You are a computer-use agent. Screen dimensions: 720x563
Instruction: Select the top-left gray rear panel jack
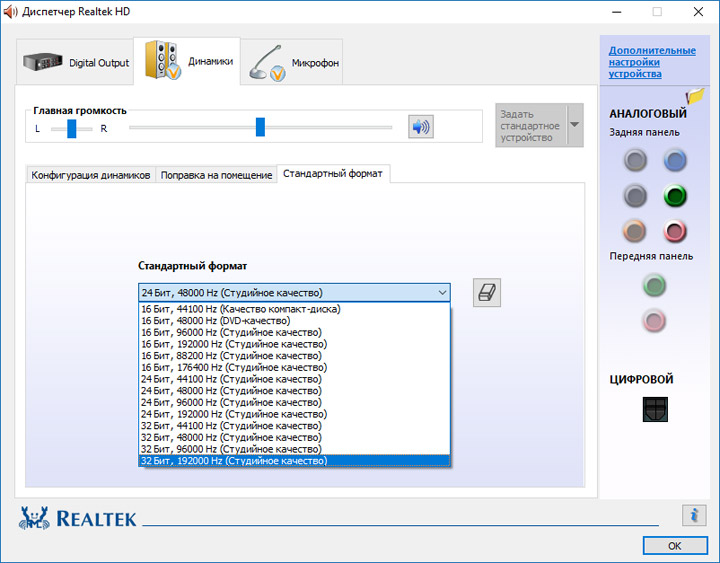(636, 161)
